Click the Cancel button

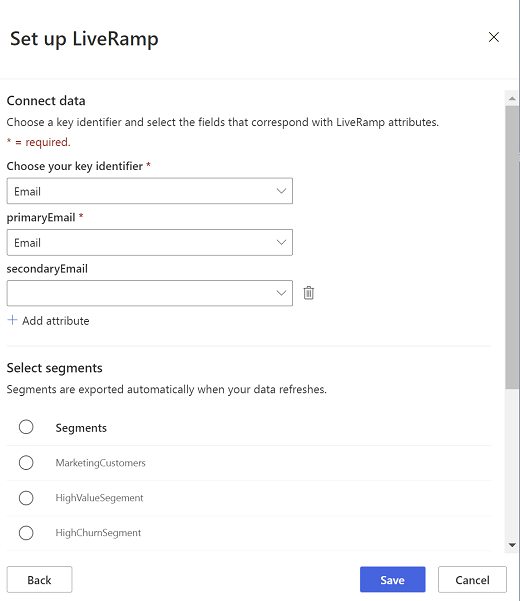point(472,580)
